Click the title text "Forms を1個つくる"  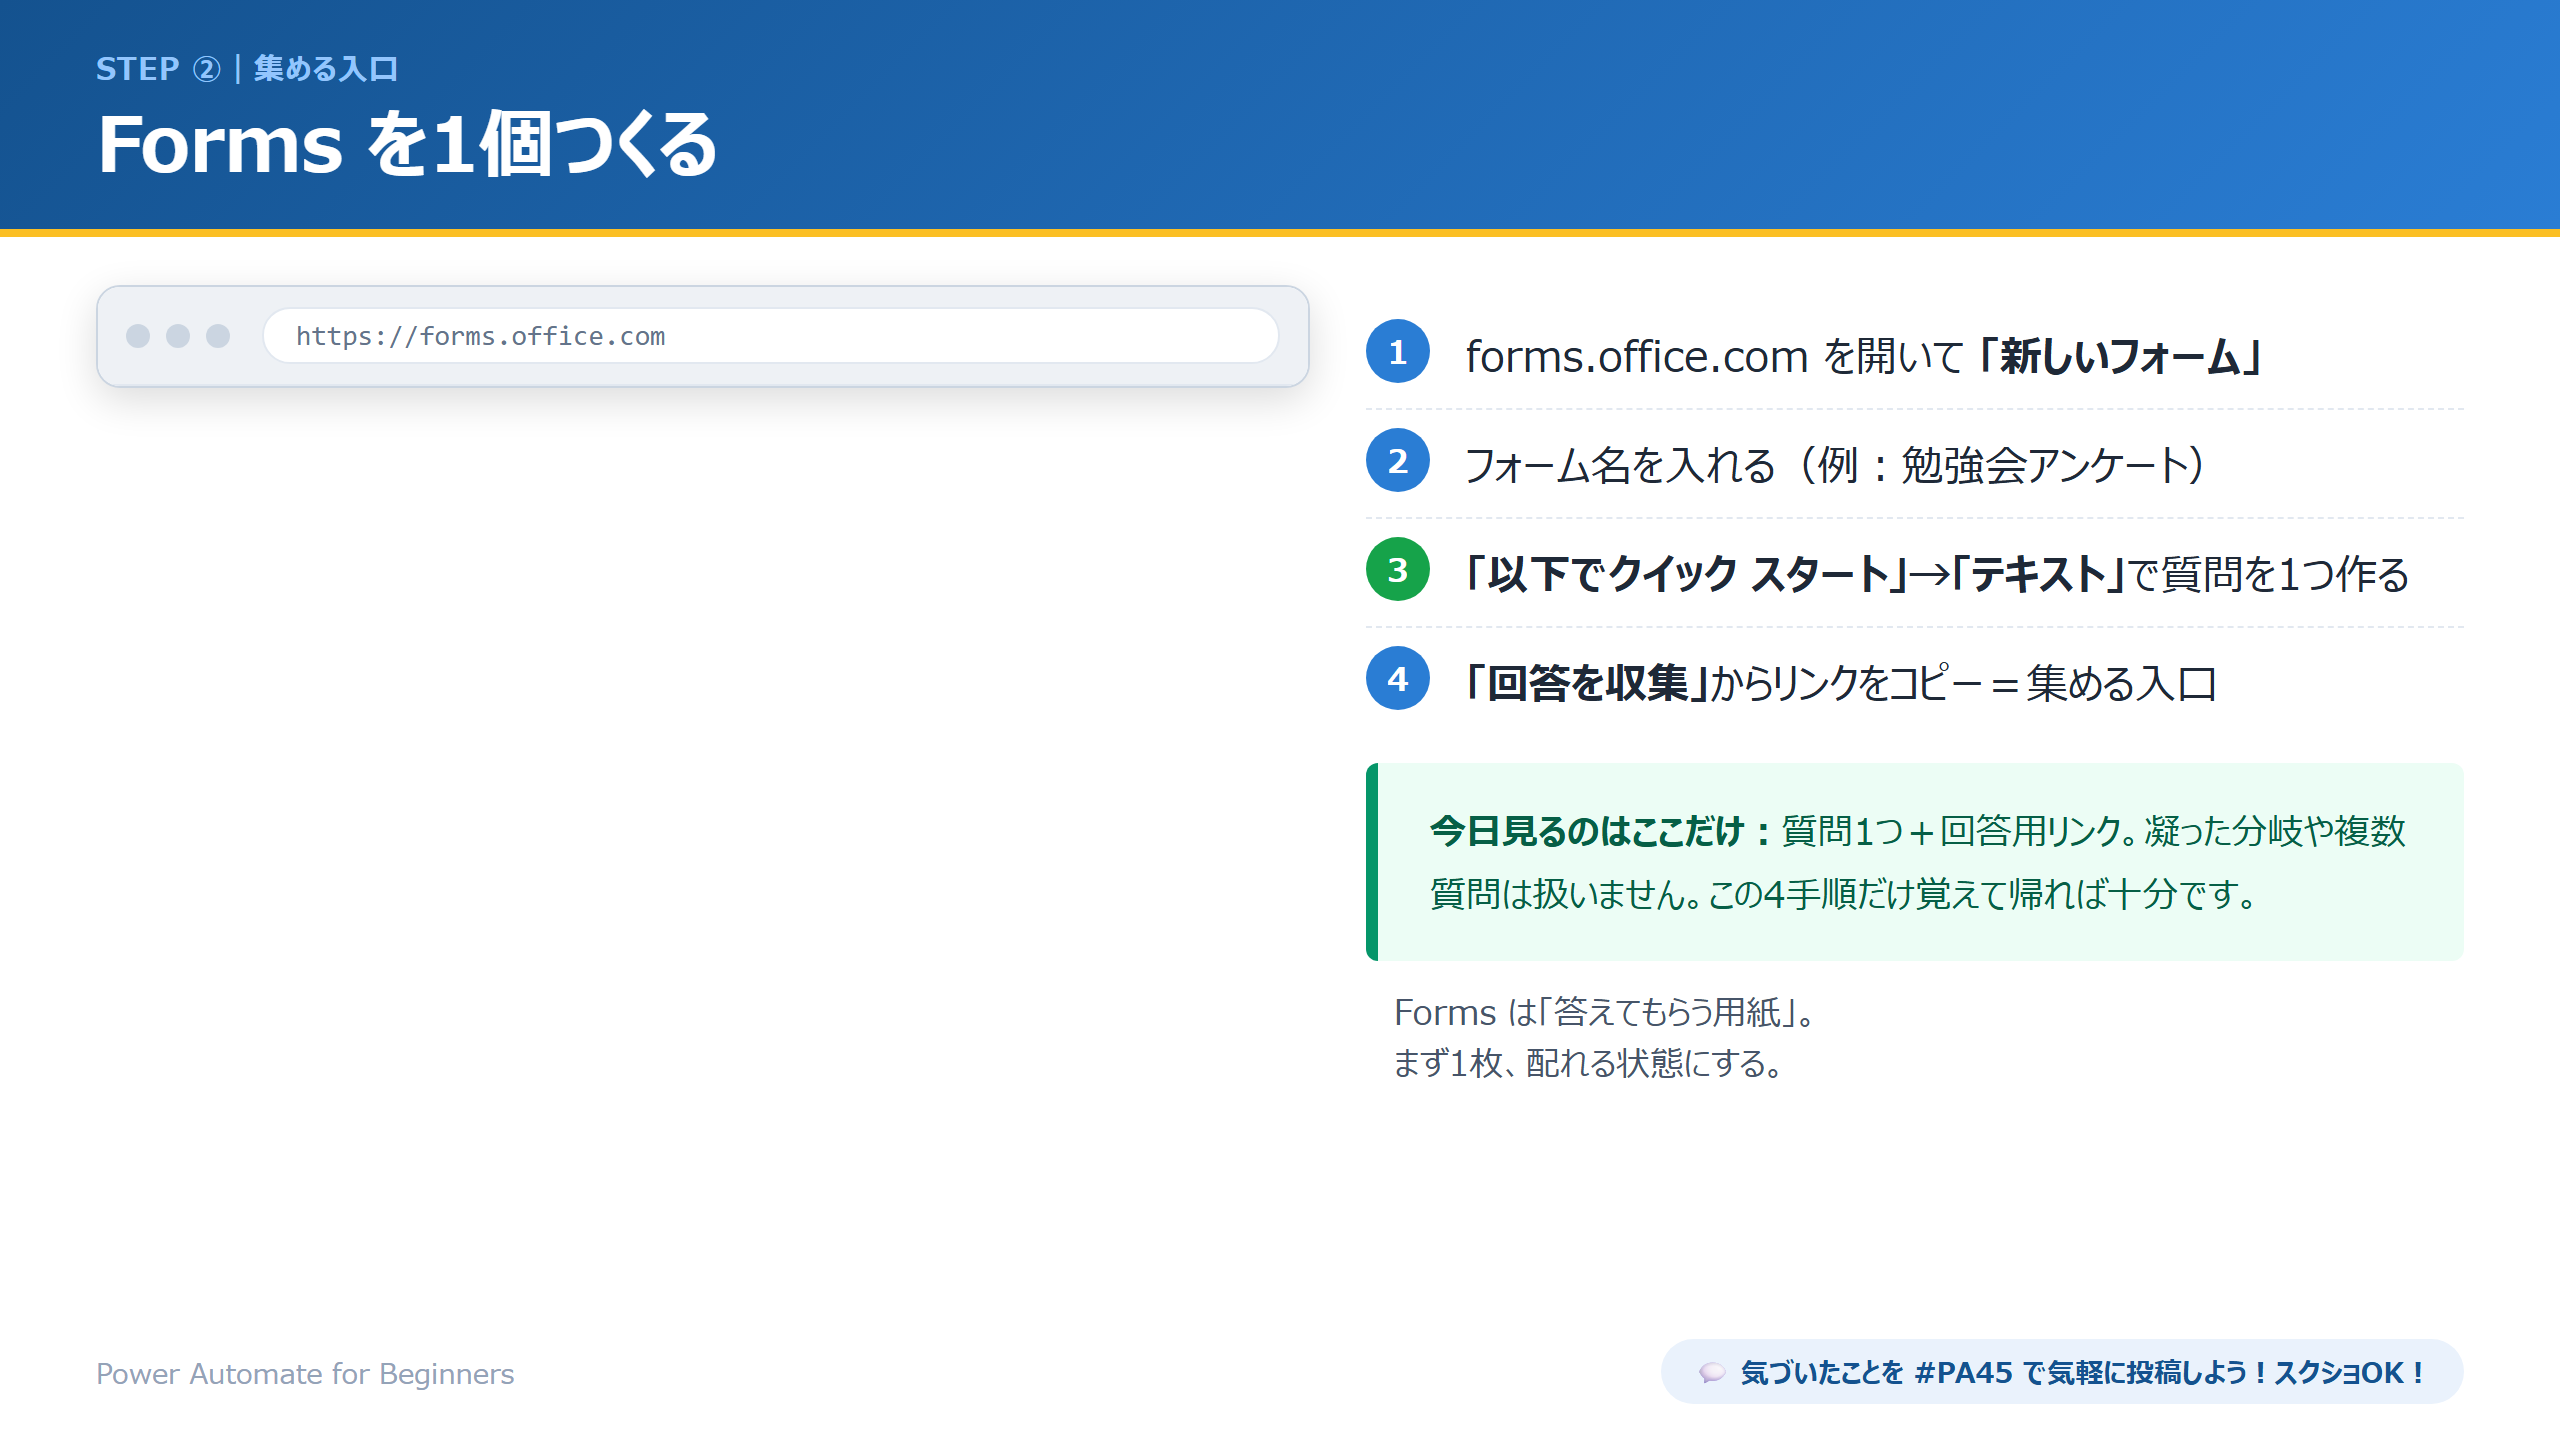tap(407, 145)
